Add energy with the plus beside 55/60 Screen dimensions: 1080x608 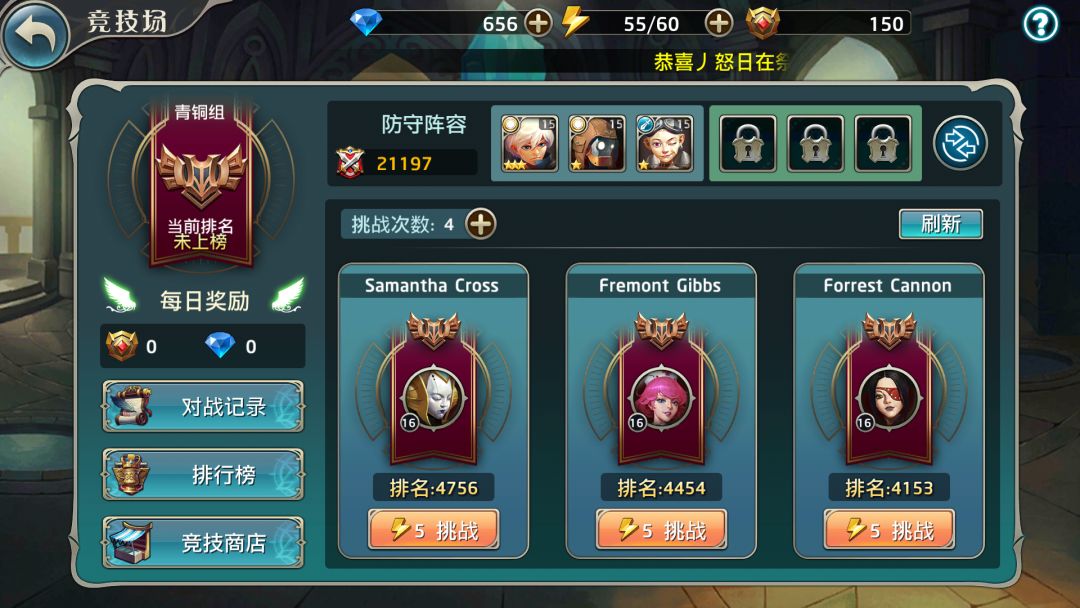pyautogui.click(x=718, y=23)
